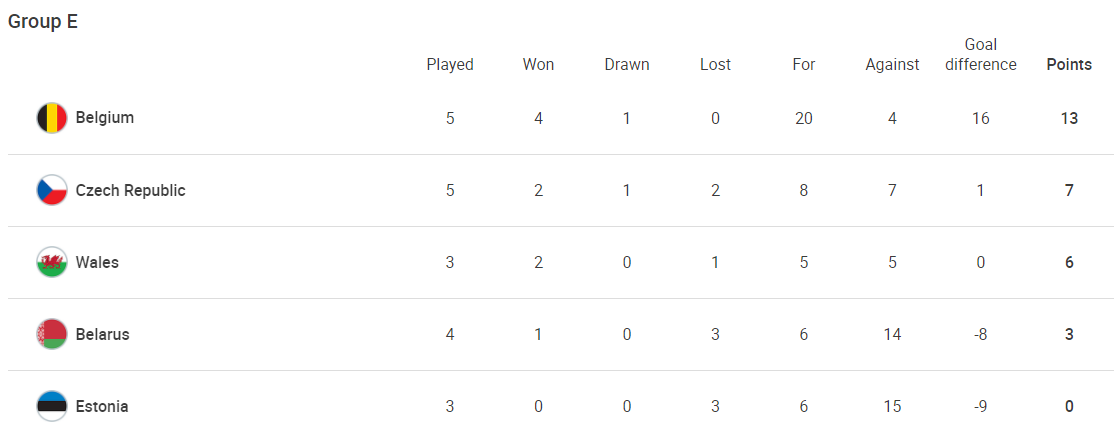1115x446 pixels.
Task: Click the Wales flag icon
Action: click(x=52, y=262)
